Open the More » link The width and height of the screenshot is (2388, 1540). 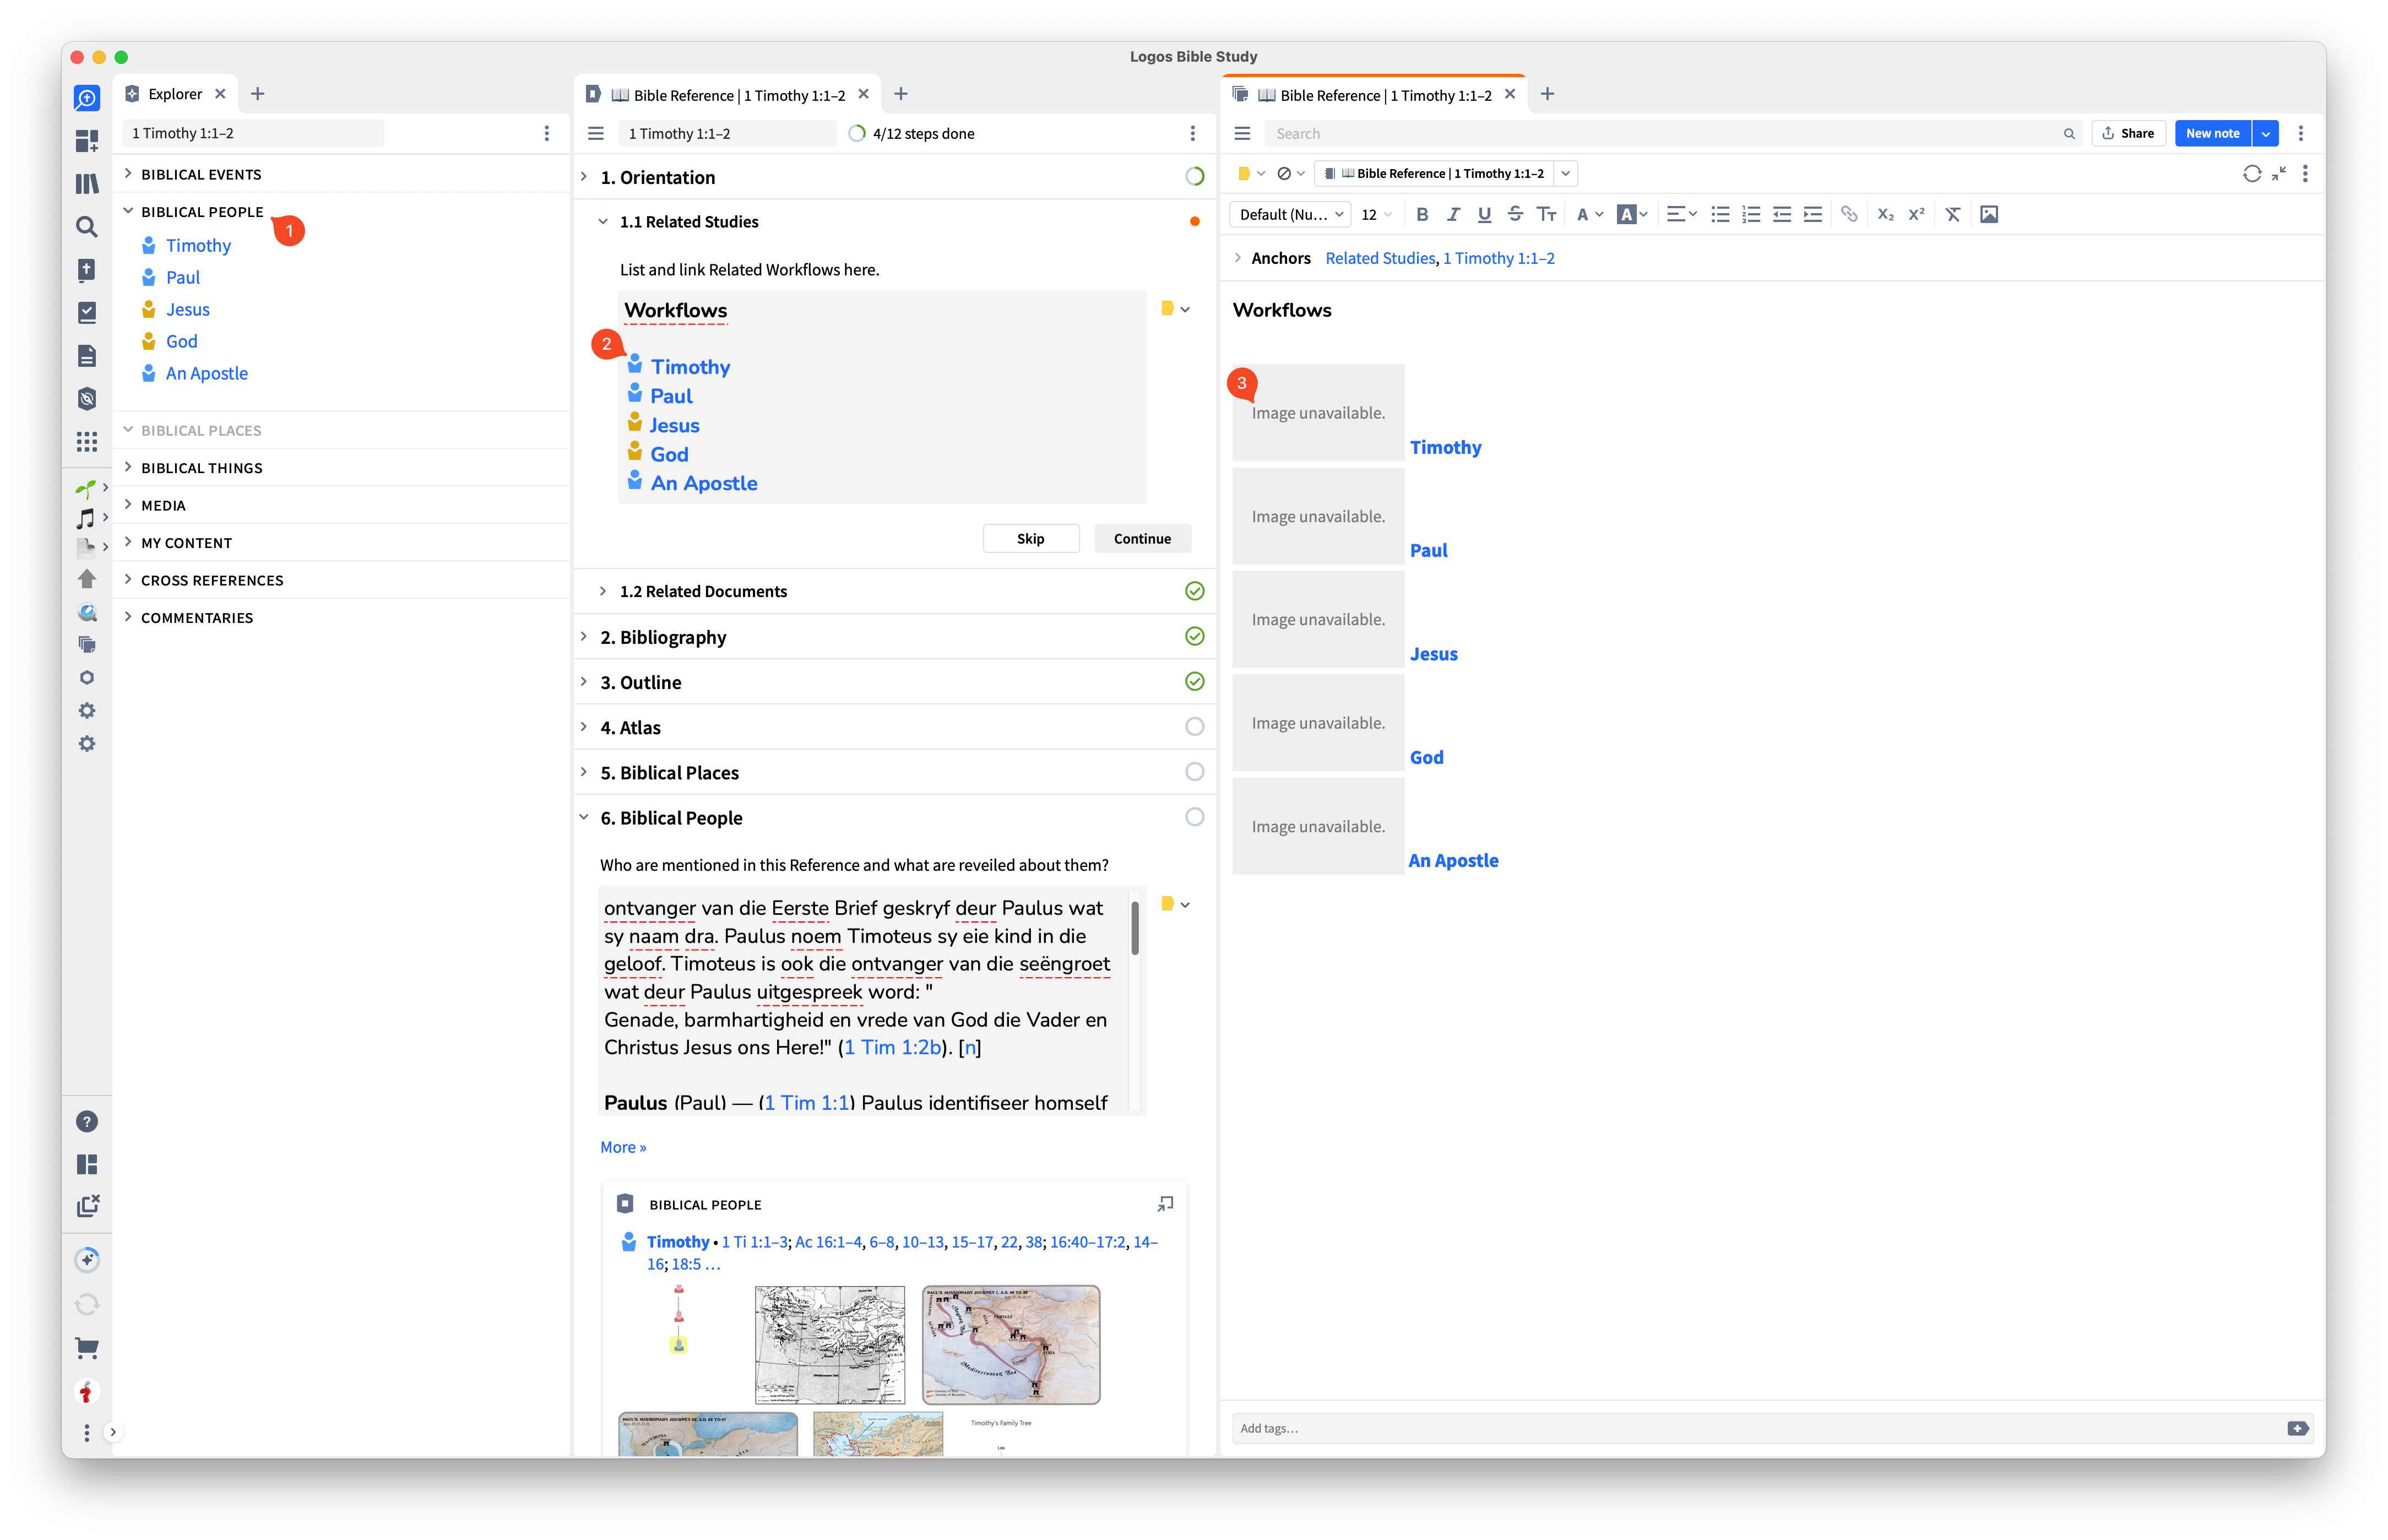pos(623,1147)
